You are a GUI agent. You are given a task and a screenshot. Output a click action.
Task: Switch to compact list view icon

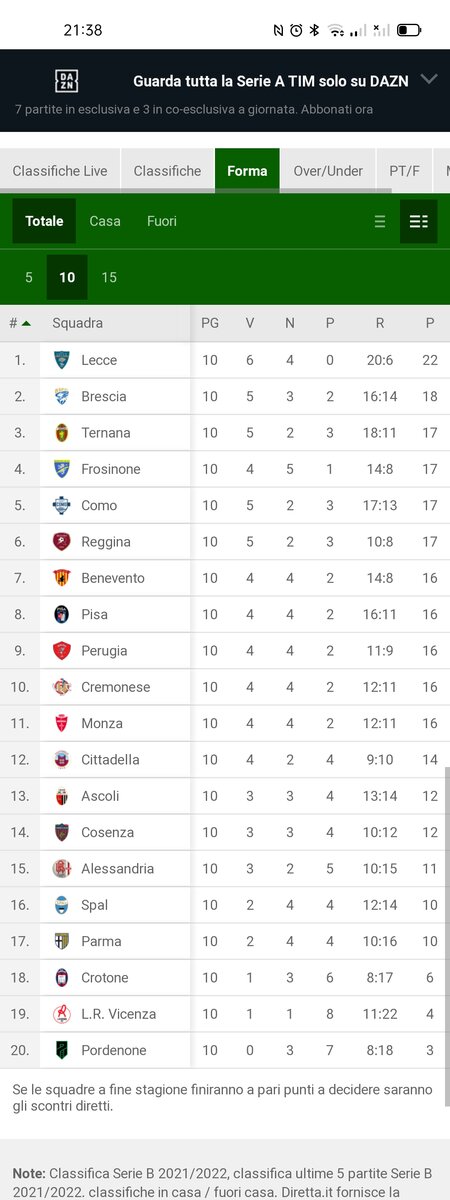(380, 222)
